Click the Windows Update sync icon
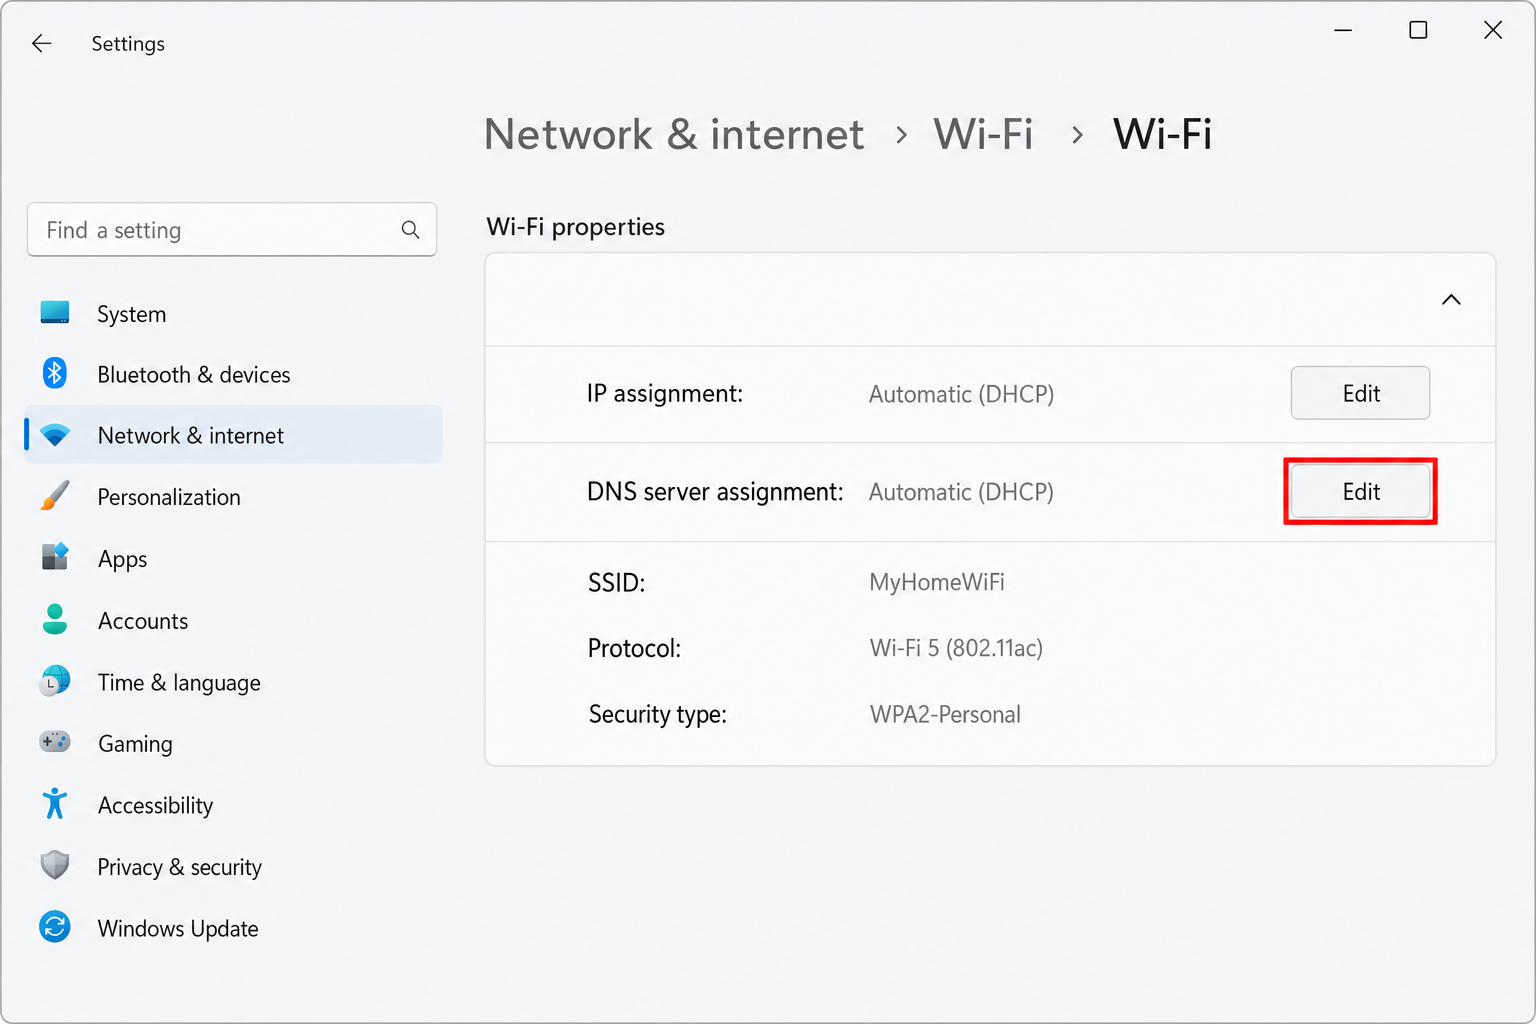 pos(55,927)
